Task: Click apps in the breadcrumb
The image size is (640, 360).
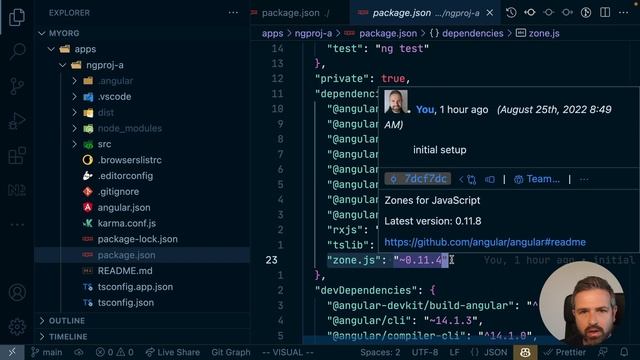Action: (272, 33)
